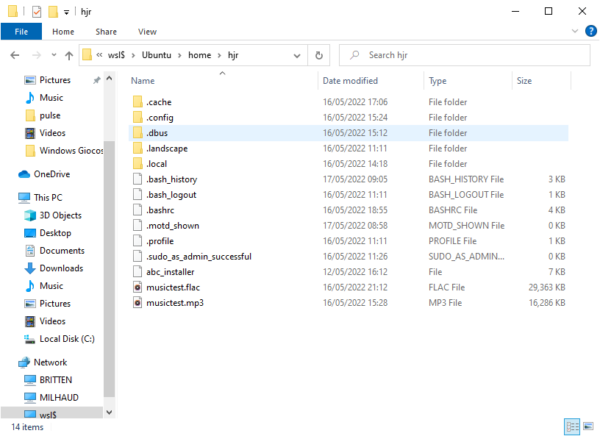Click the Search hjr input field

click(x=465, y=56)
